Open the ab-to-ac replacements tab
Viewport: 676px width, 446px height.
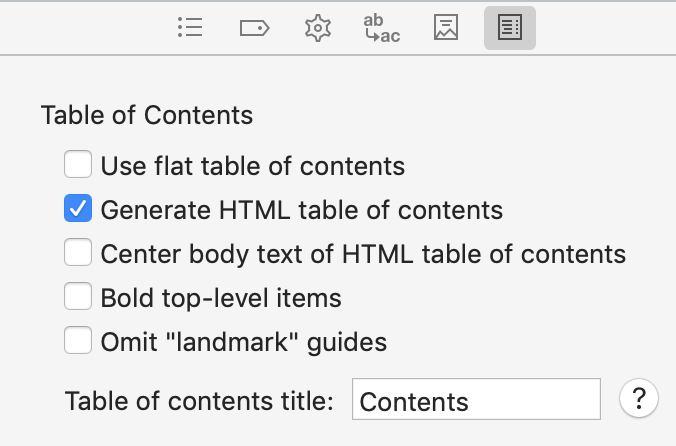point(382,28)
